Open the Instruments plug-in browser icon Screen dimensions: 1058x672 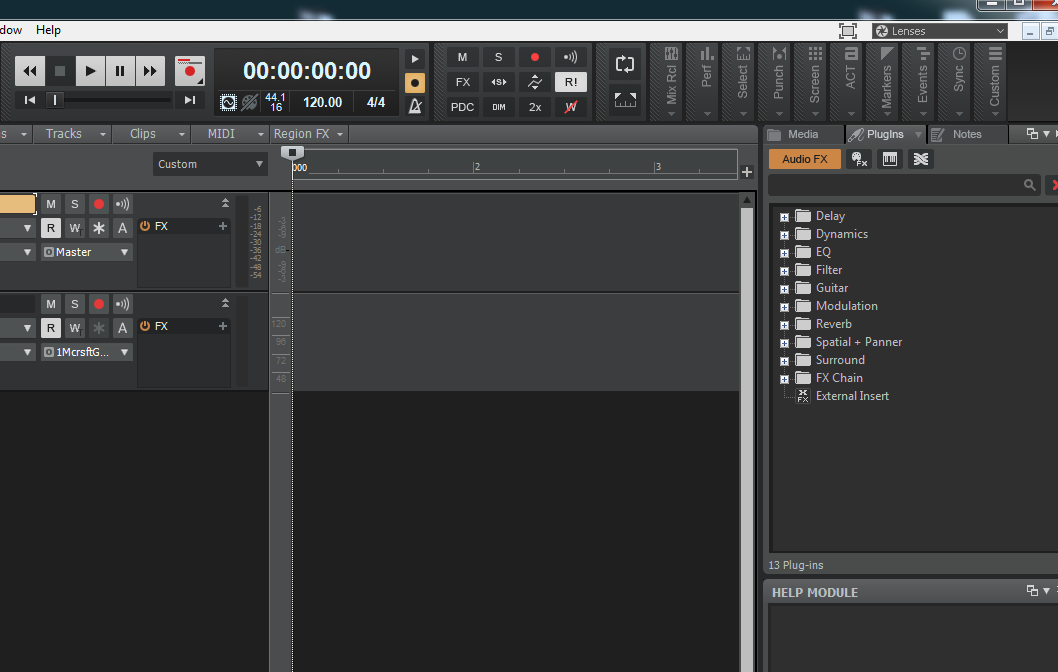pos(890,159)
